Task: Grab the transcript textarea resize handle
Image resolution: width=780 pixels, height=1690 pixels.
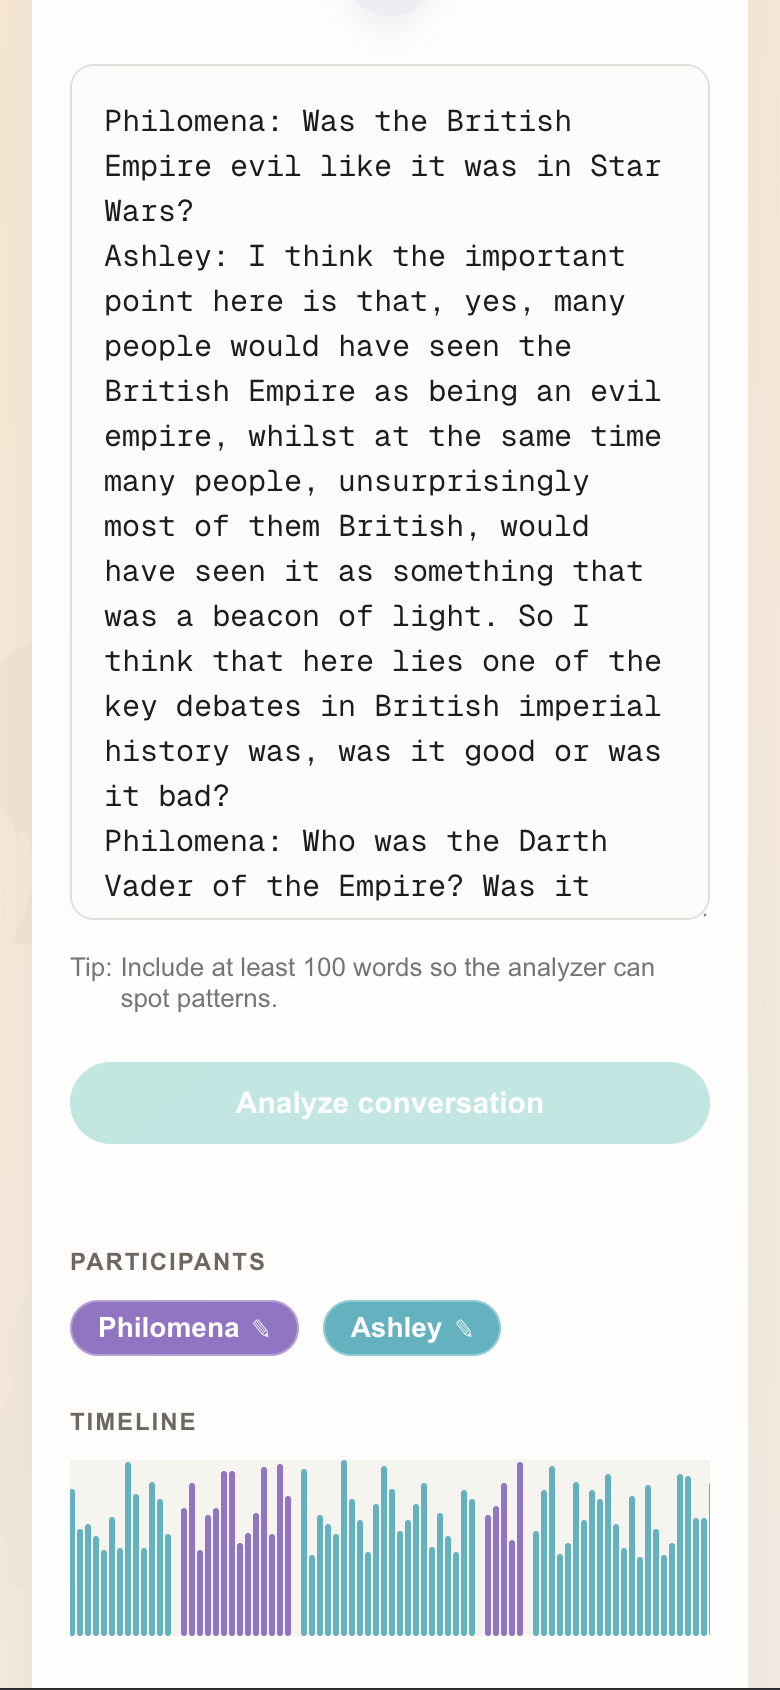Action: click(703, 912)
